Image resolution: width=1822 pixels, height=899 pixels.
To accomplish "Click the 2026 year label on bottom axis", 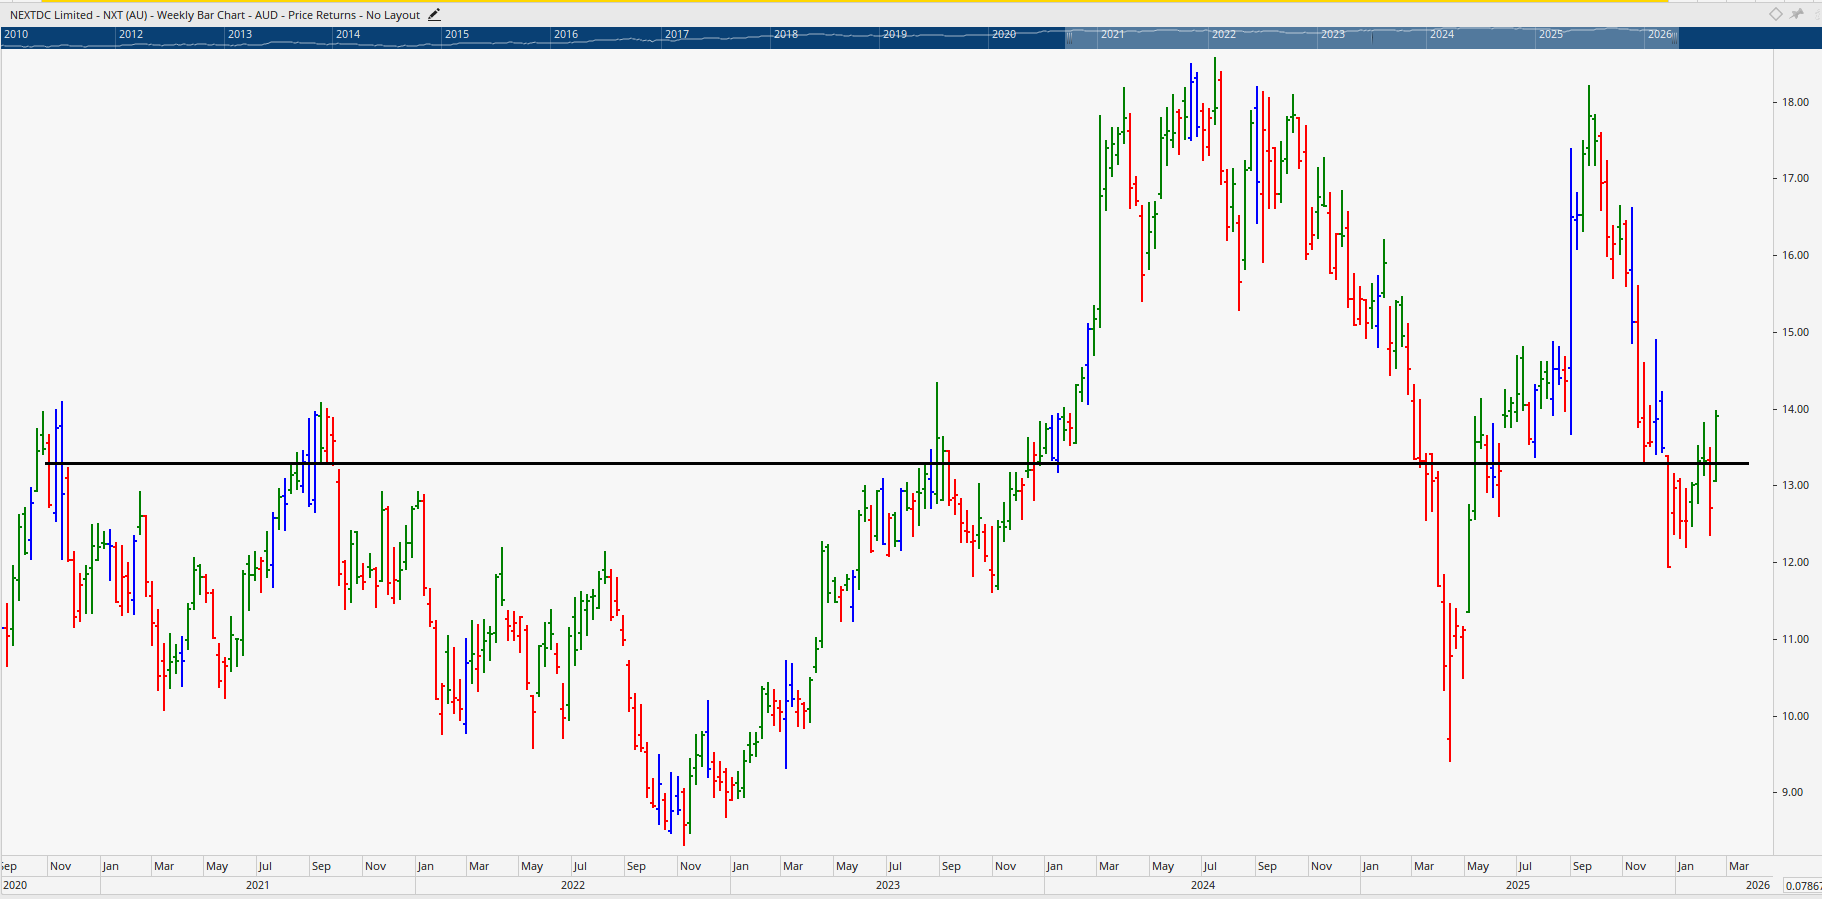I will click(1757, 885).
